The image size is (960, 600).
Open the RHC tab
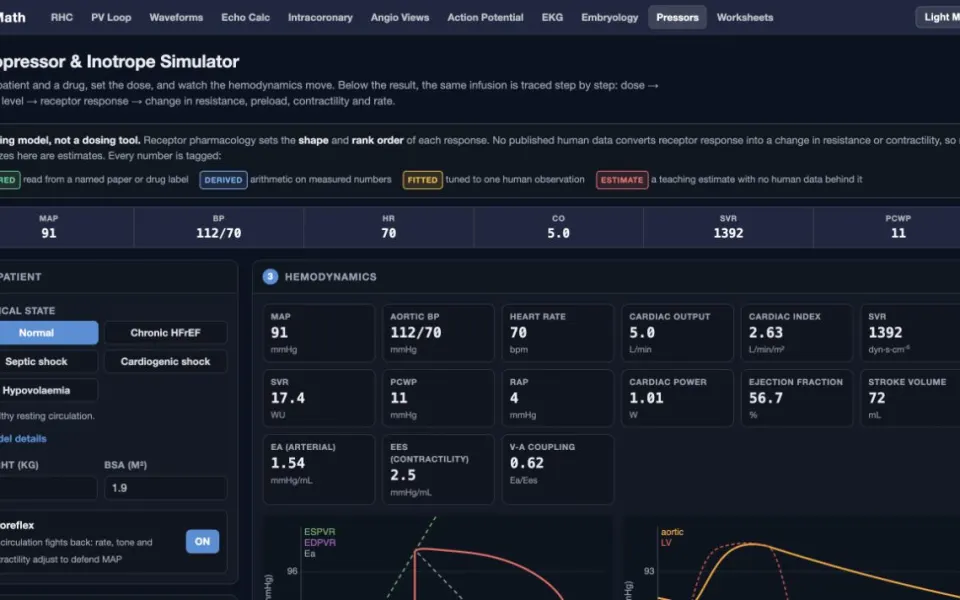[61, 17]
